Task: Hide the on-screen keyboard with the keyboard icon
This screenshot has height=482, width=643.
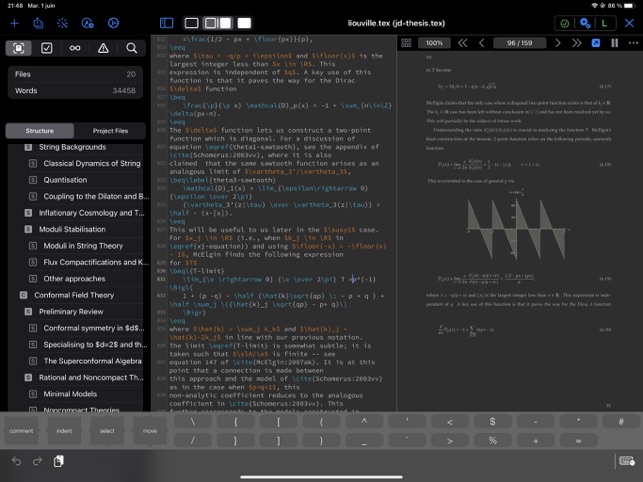Action: (626, 461)
